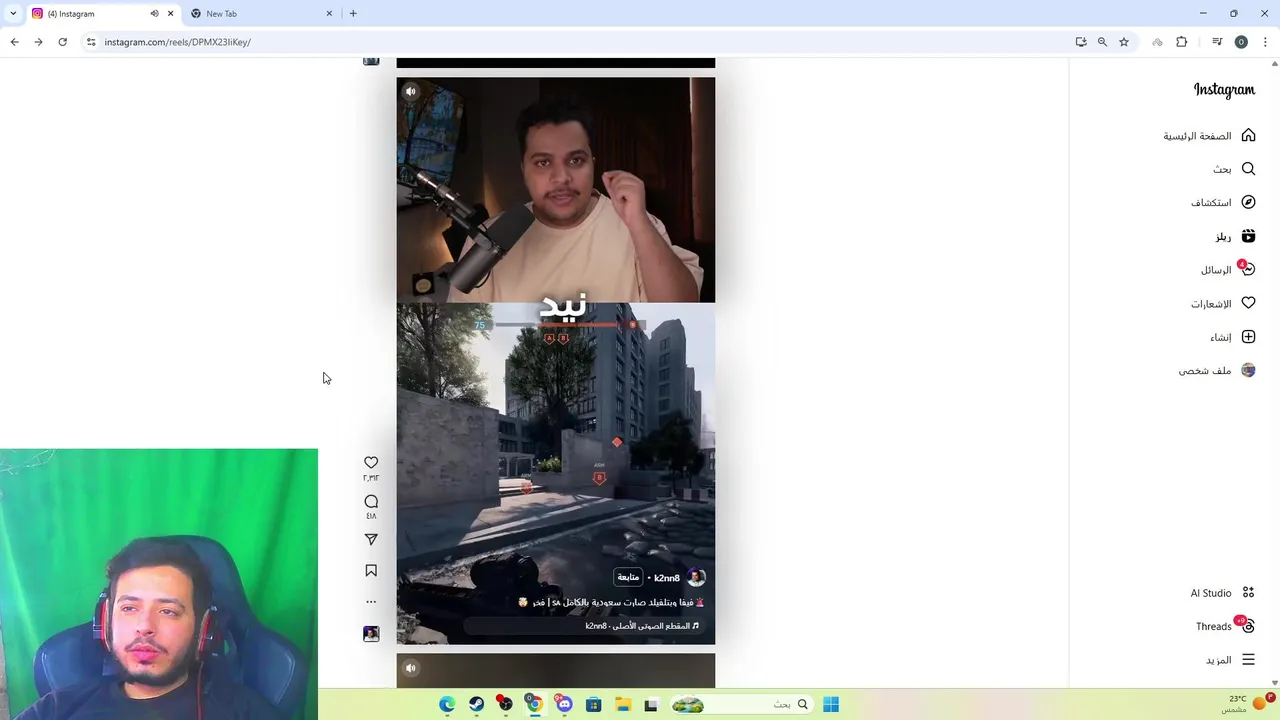Open a new browser tab with plus
This screenshot has width=1280, height=720.
pyautogui.click(x=353, y=14)
